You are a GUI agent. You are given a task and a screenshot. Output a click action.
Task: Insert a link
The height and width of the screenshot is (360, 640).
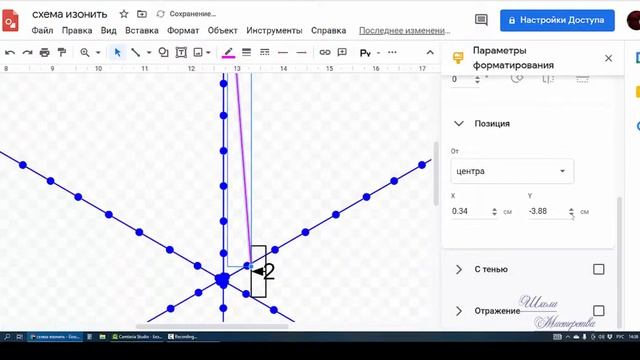[x=325, y=52]
